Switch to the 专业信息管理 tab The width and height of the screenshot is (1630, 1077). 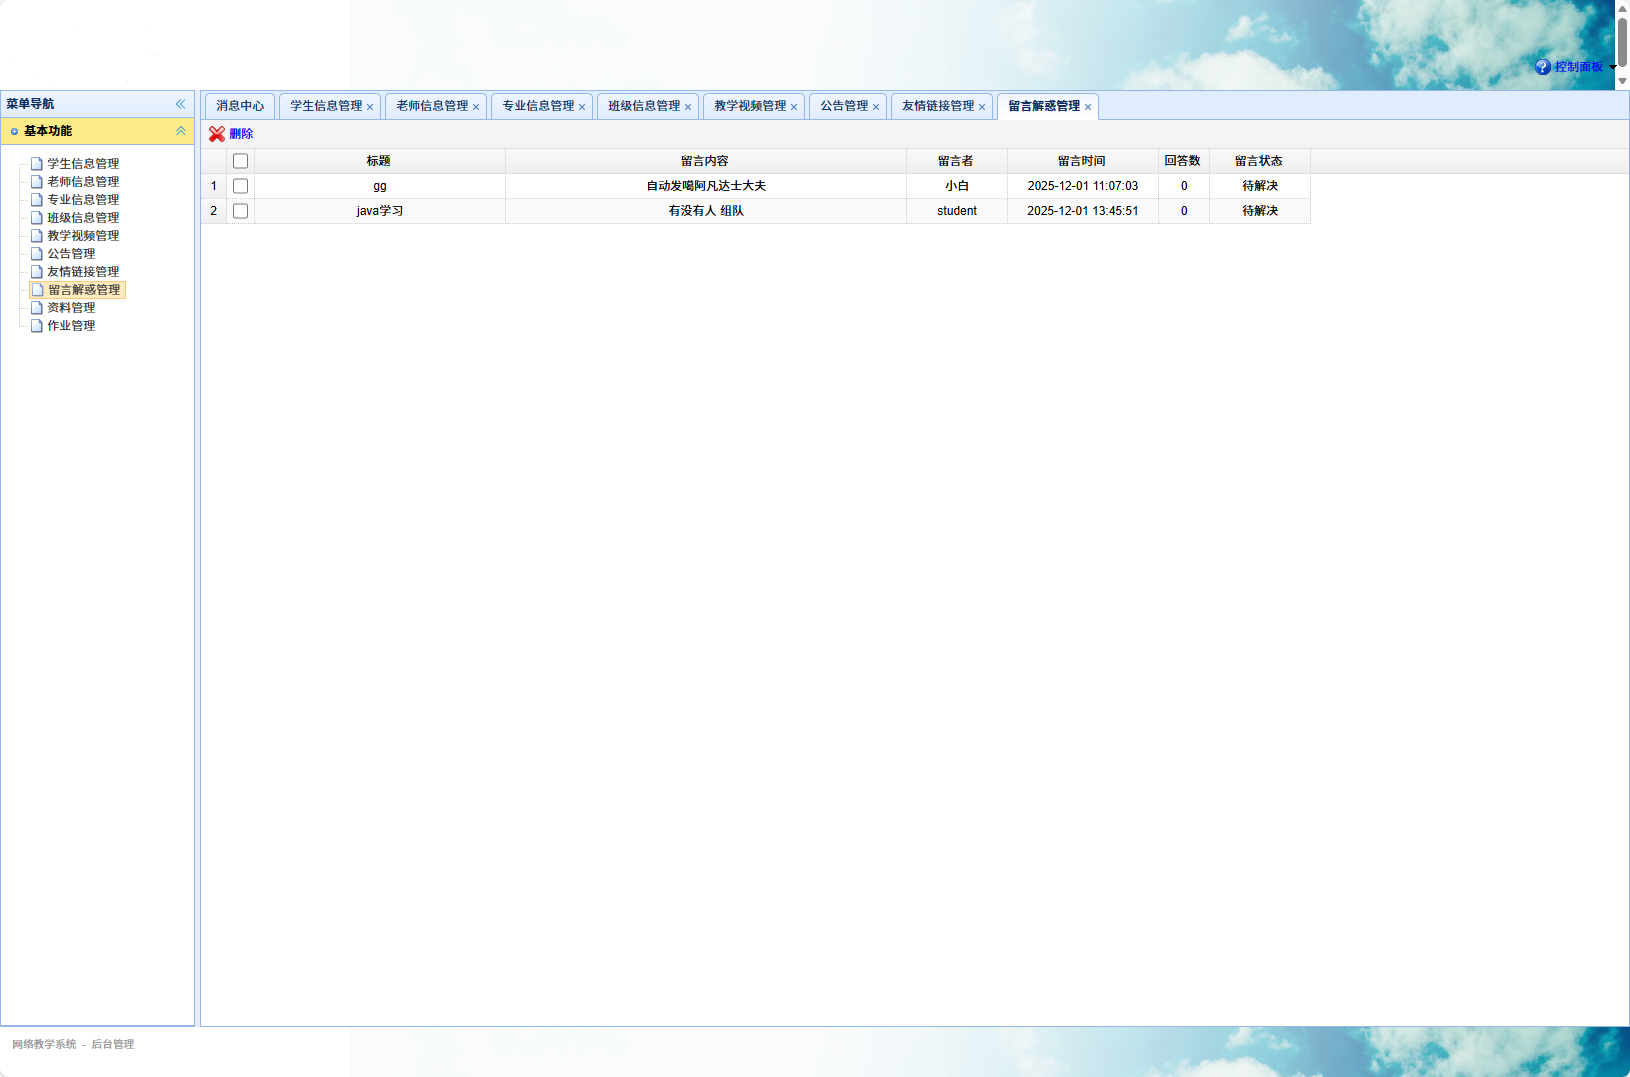tap(538, 106)
